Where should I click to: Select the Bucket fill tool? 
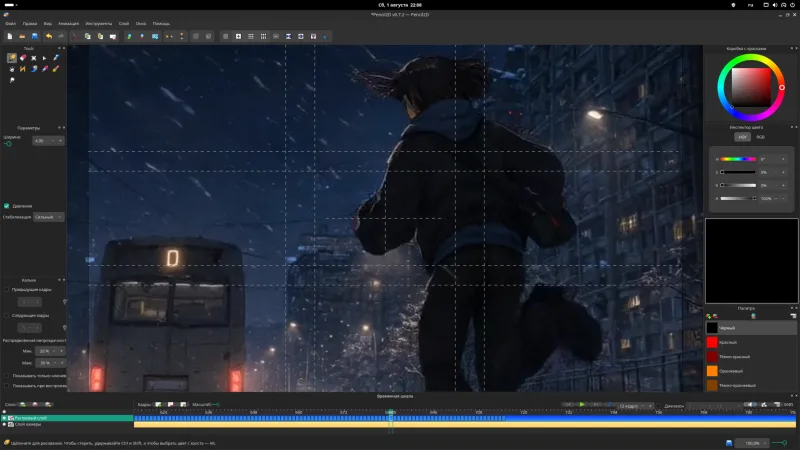tap(34, 69)
